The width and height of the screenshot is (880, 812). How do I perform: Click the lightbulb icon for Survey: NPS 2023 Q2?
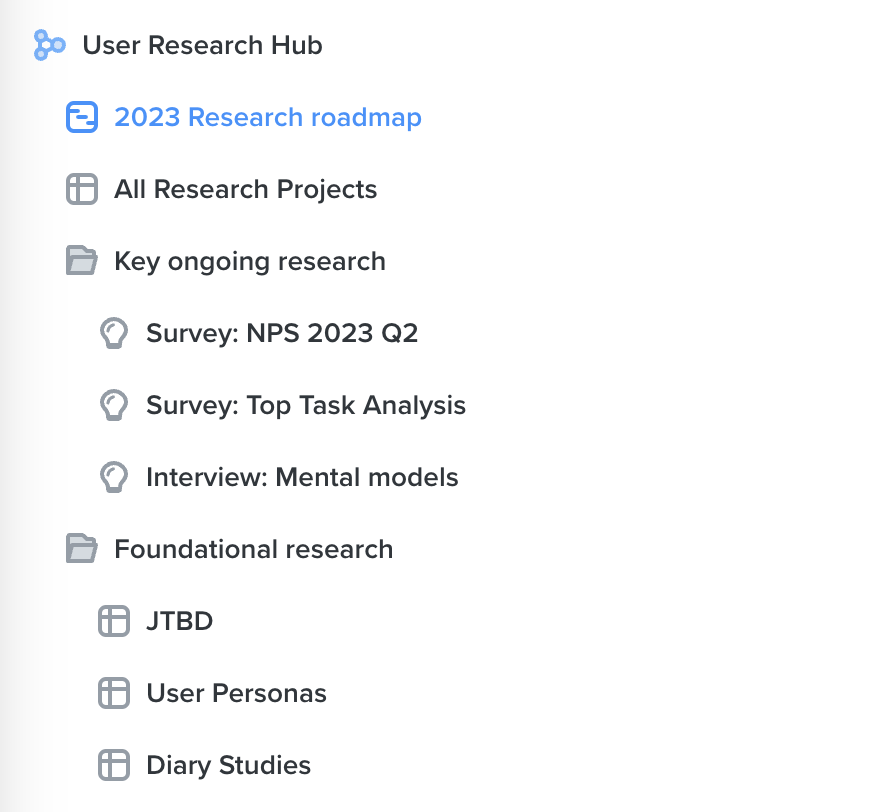click(114, 333)
